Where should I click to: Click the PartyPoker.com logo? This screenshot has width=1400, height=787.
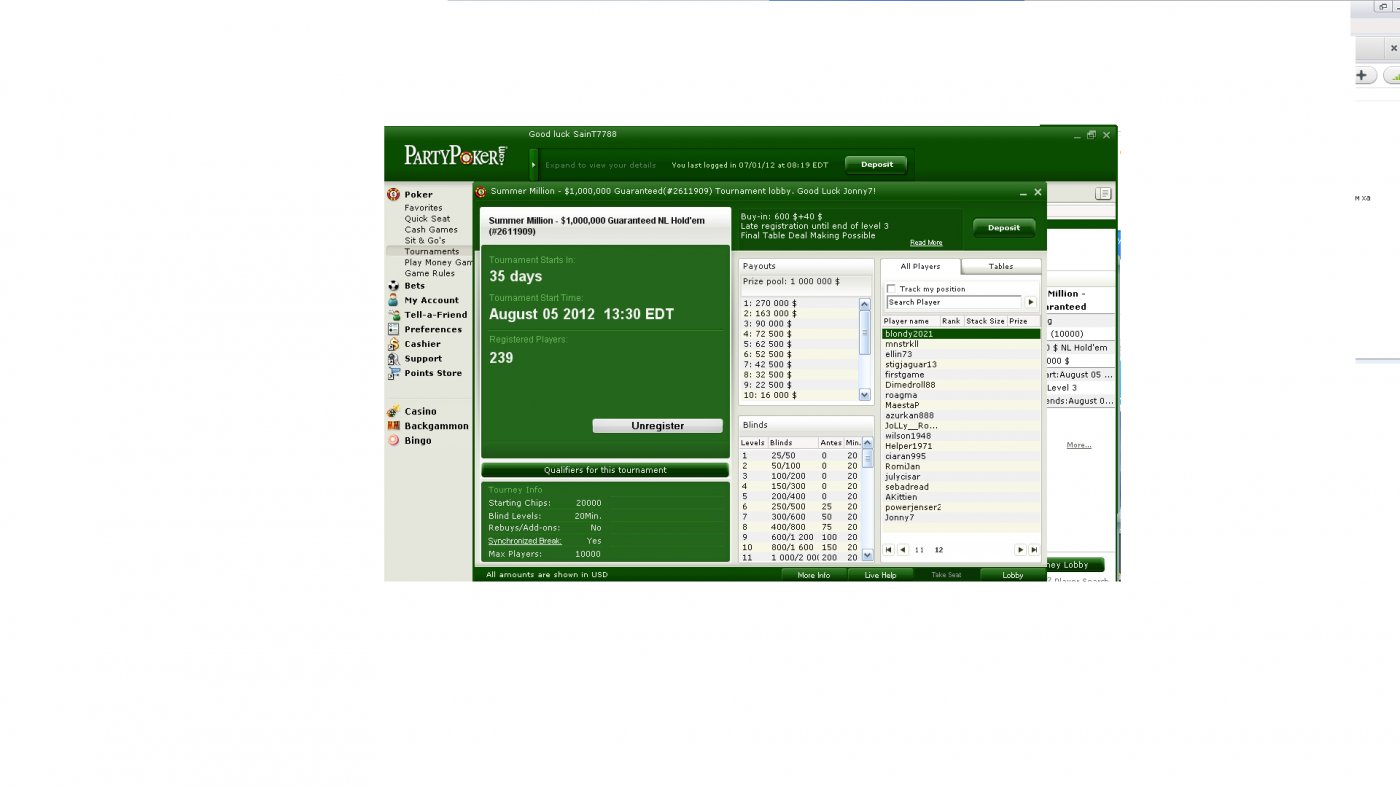455,155
